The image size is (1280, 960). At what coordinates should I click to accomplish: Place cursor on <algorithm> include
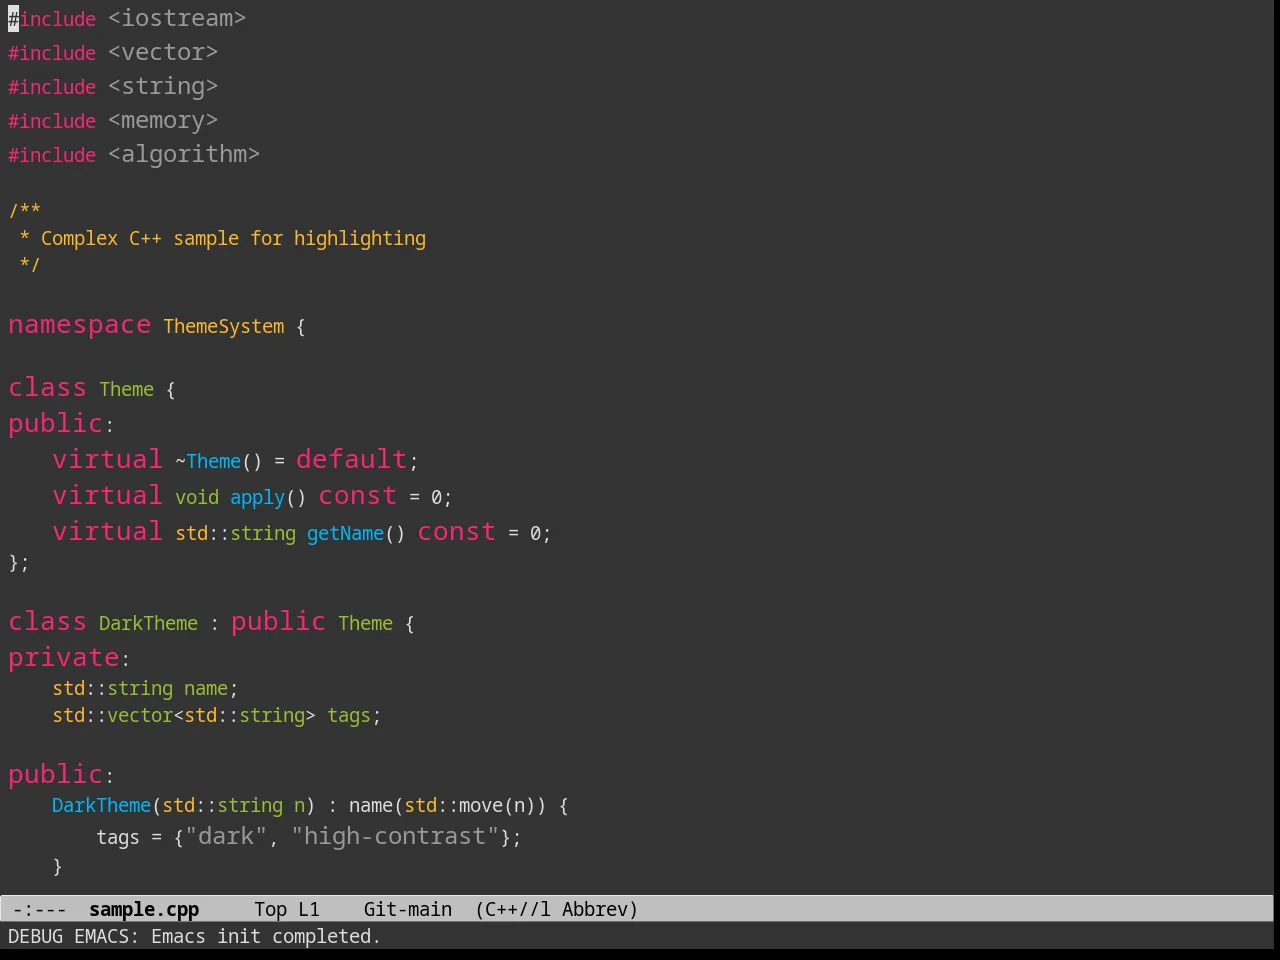184,154
